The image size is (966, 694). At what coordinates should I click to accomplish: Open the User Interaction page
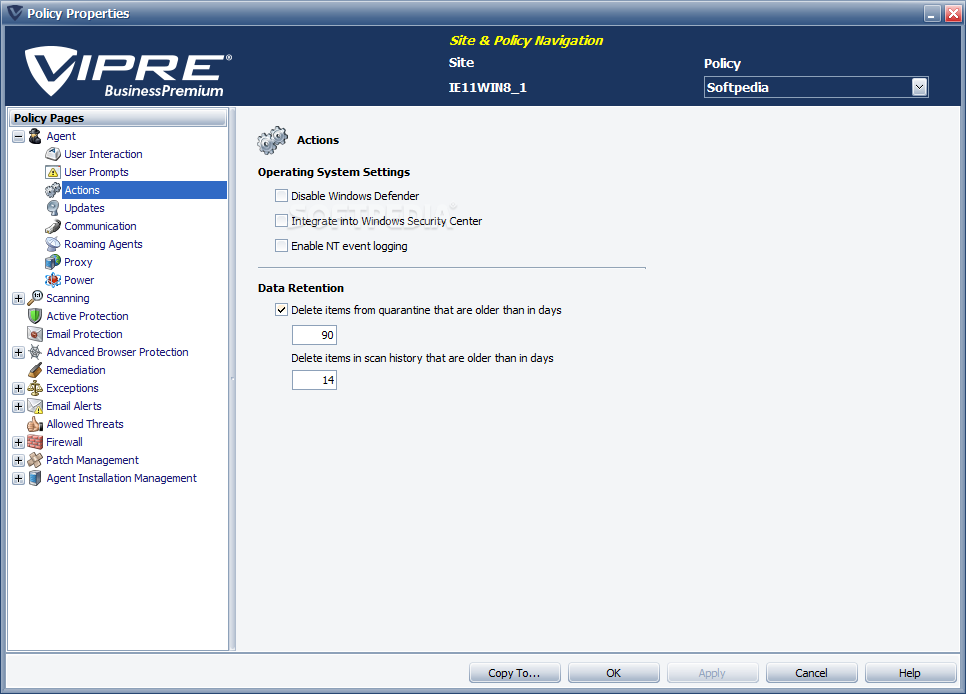click(x=104, y=154)
